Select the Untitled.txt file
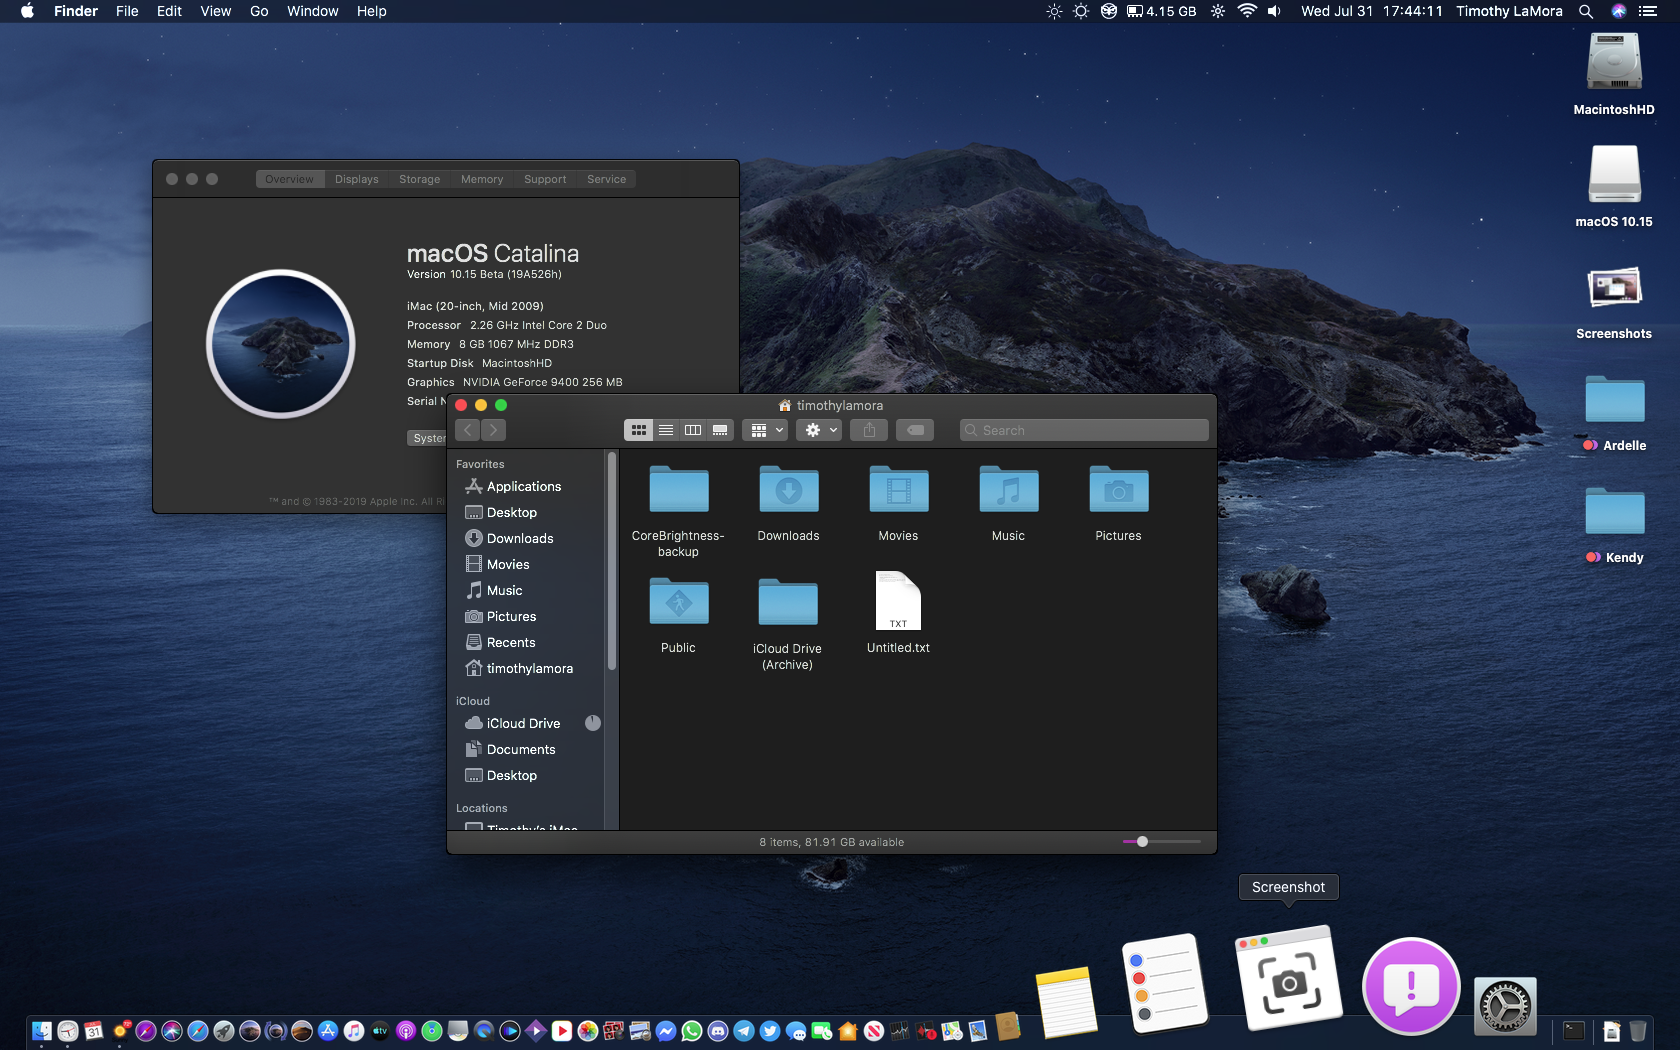This screenshot has width=1680, height=1050. point(898,601)
